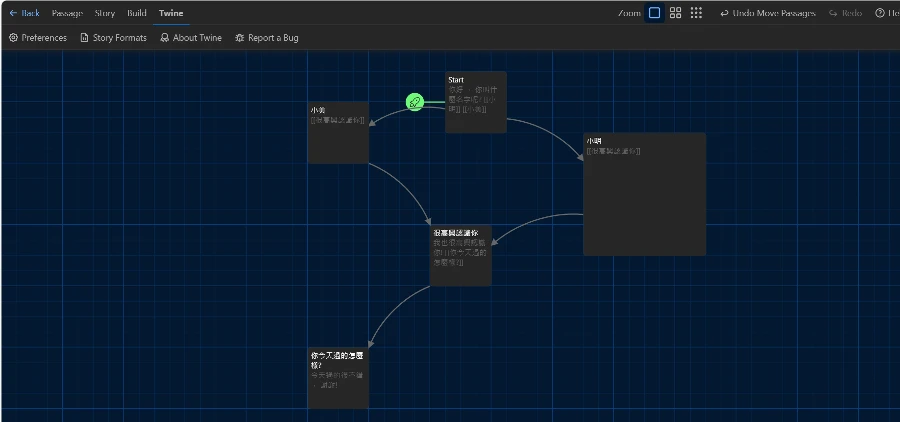Image resolution: width=900 pixels, height=422 pixels.
Task: Click the Redo button
Action: tap(845, 13)
